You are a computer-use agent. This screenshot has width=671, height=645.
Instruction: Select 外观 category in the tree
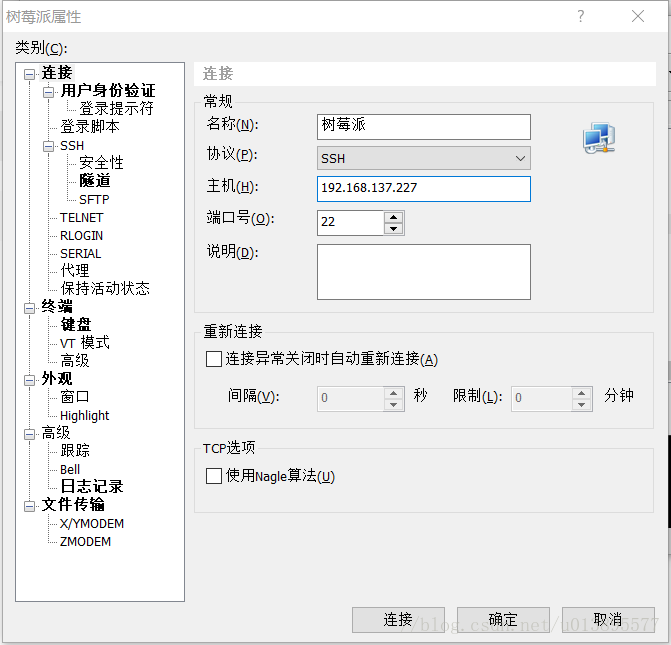pyautogui.click(x=57, y=379)
